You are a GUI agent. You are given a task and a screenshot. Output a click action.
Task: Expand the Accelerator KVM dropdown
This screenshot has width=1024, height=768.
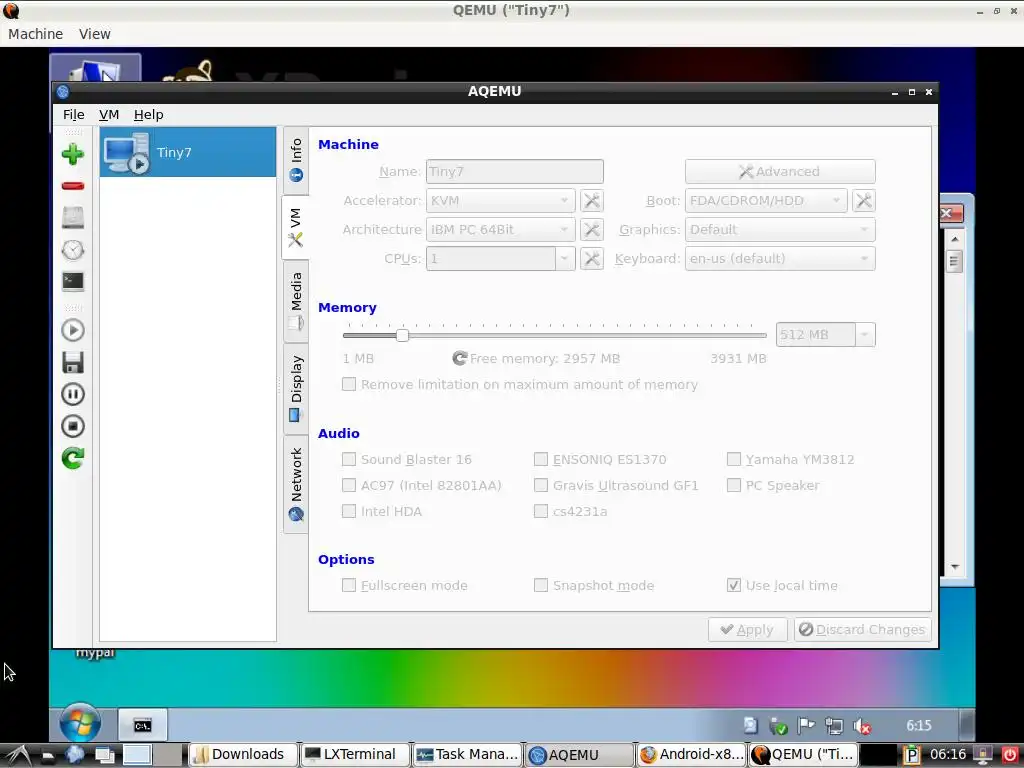[x=500, y=200]
